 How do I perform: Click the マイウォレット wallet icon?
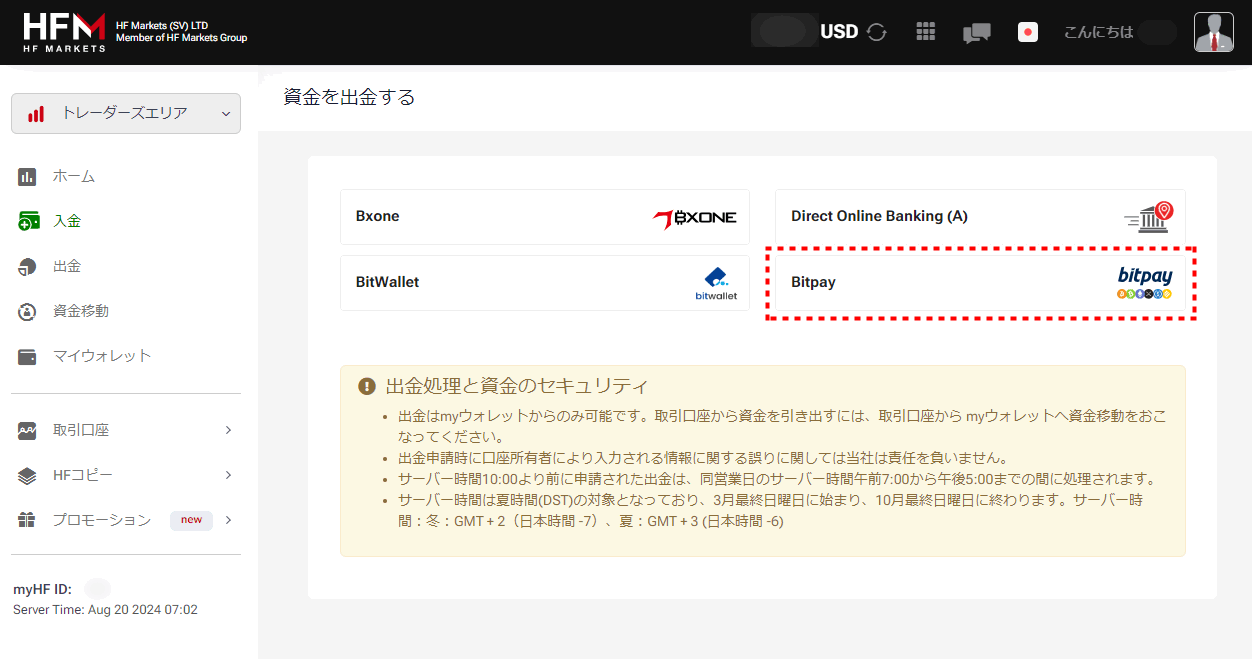(x=28, y=356)
